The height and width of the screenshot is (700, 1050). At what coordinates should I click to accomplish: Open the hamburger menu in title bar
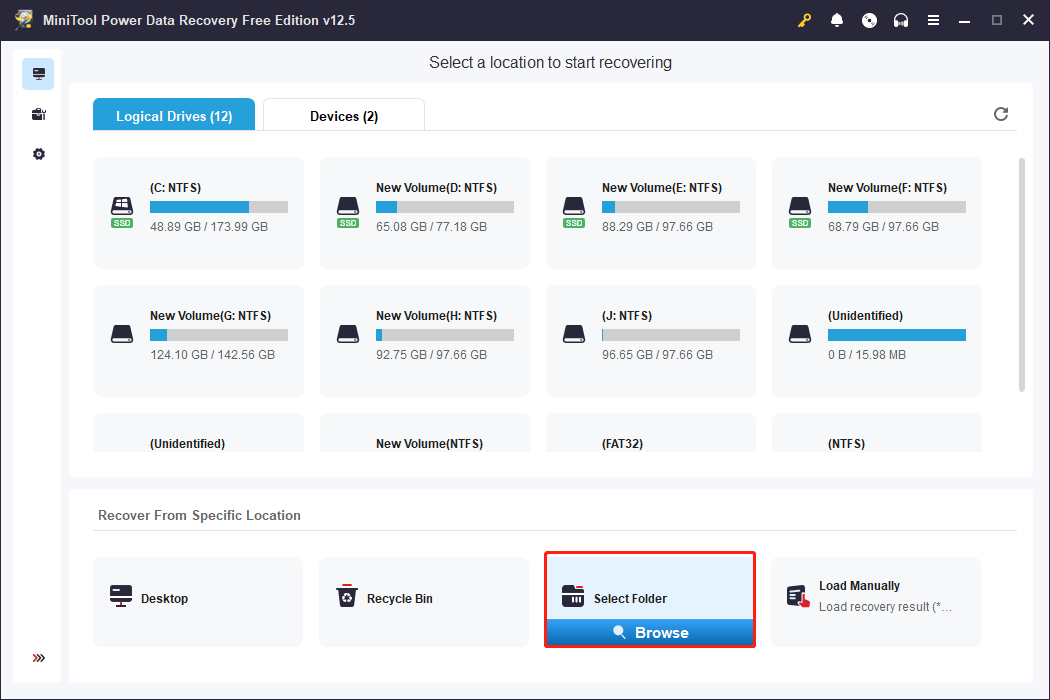933,20
